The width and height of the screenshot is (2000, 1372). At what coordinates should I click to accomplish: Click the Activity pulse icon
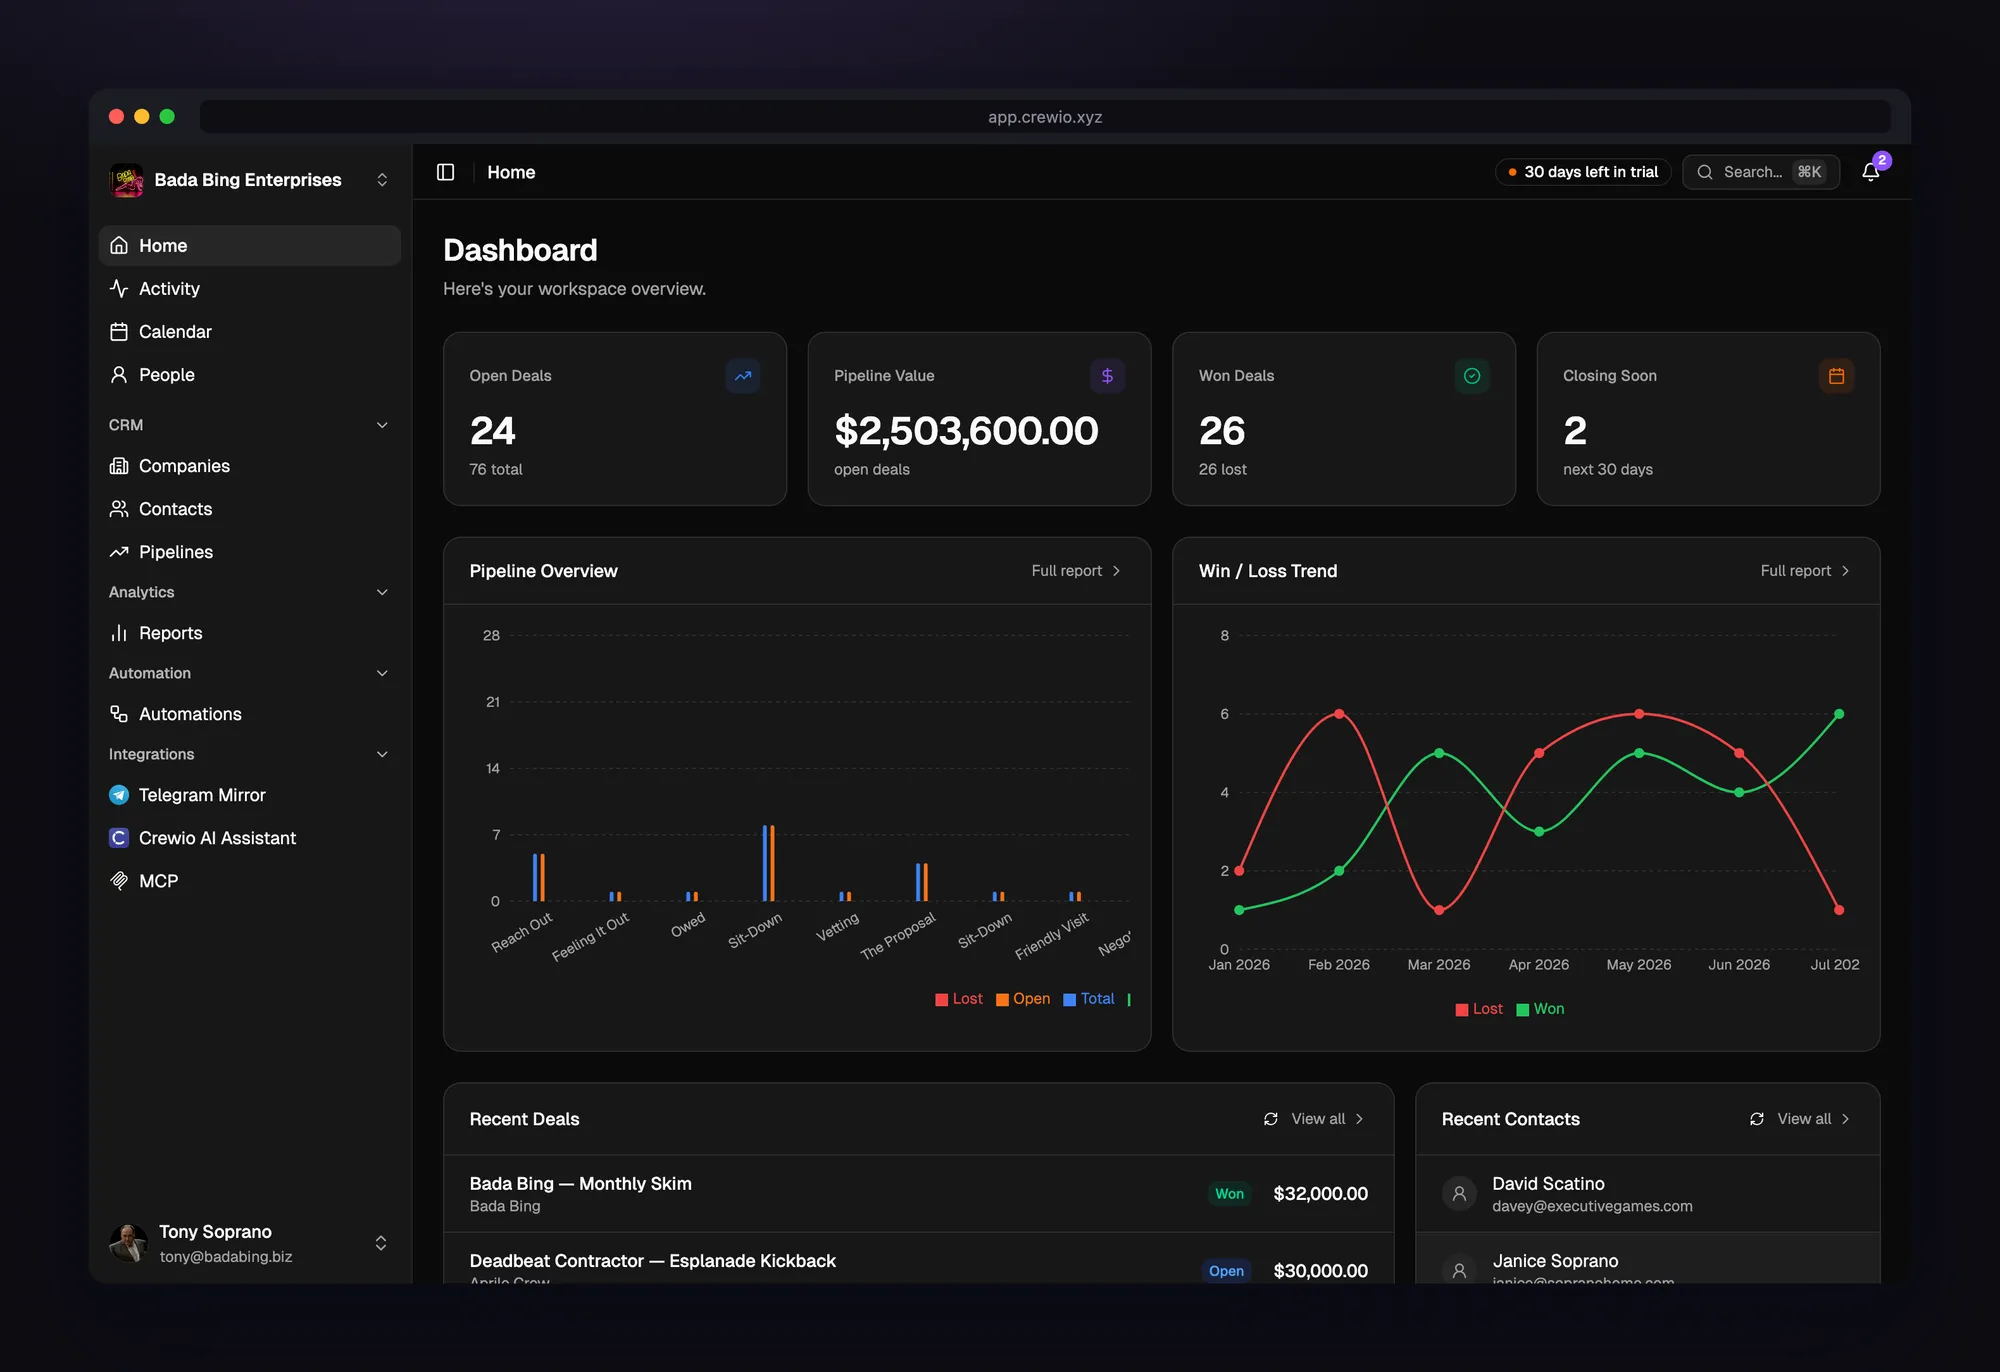(x=119, y=289)
